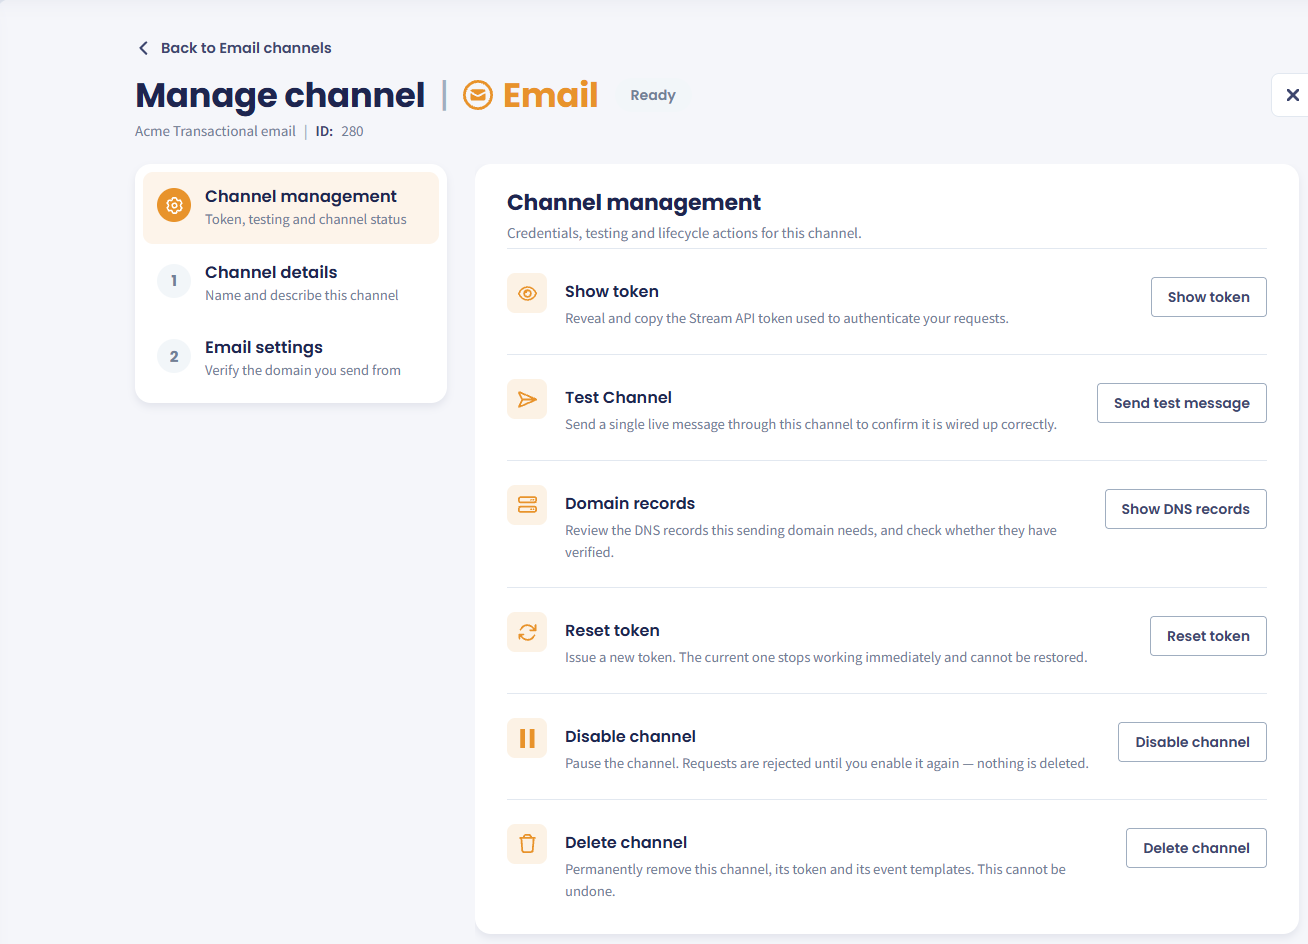Click the orange Email heading text

[x=550, y=95]
